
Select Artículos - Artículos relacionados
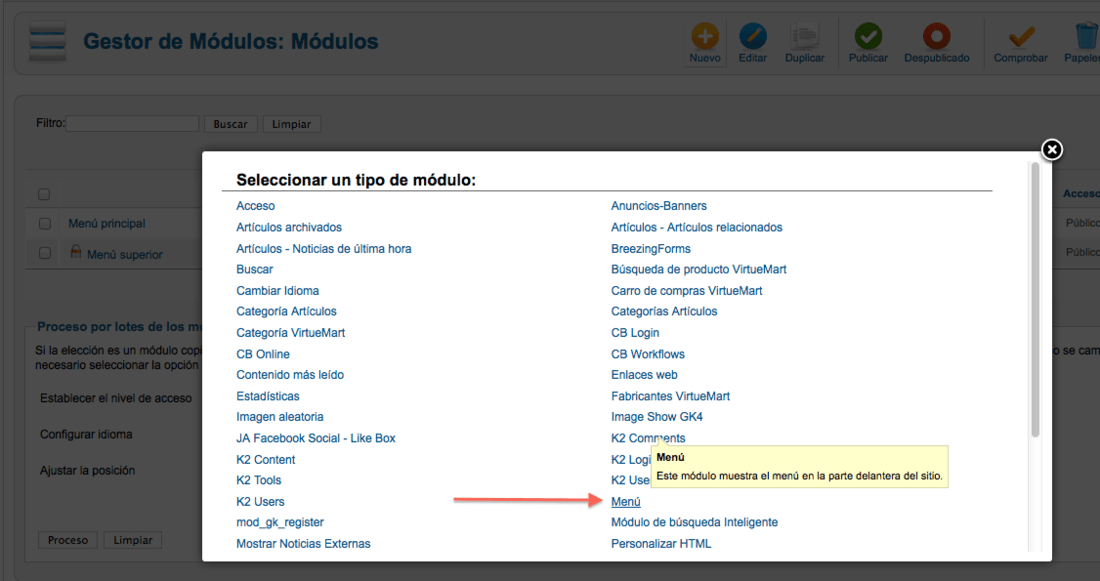697,227
